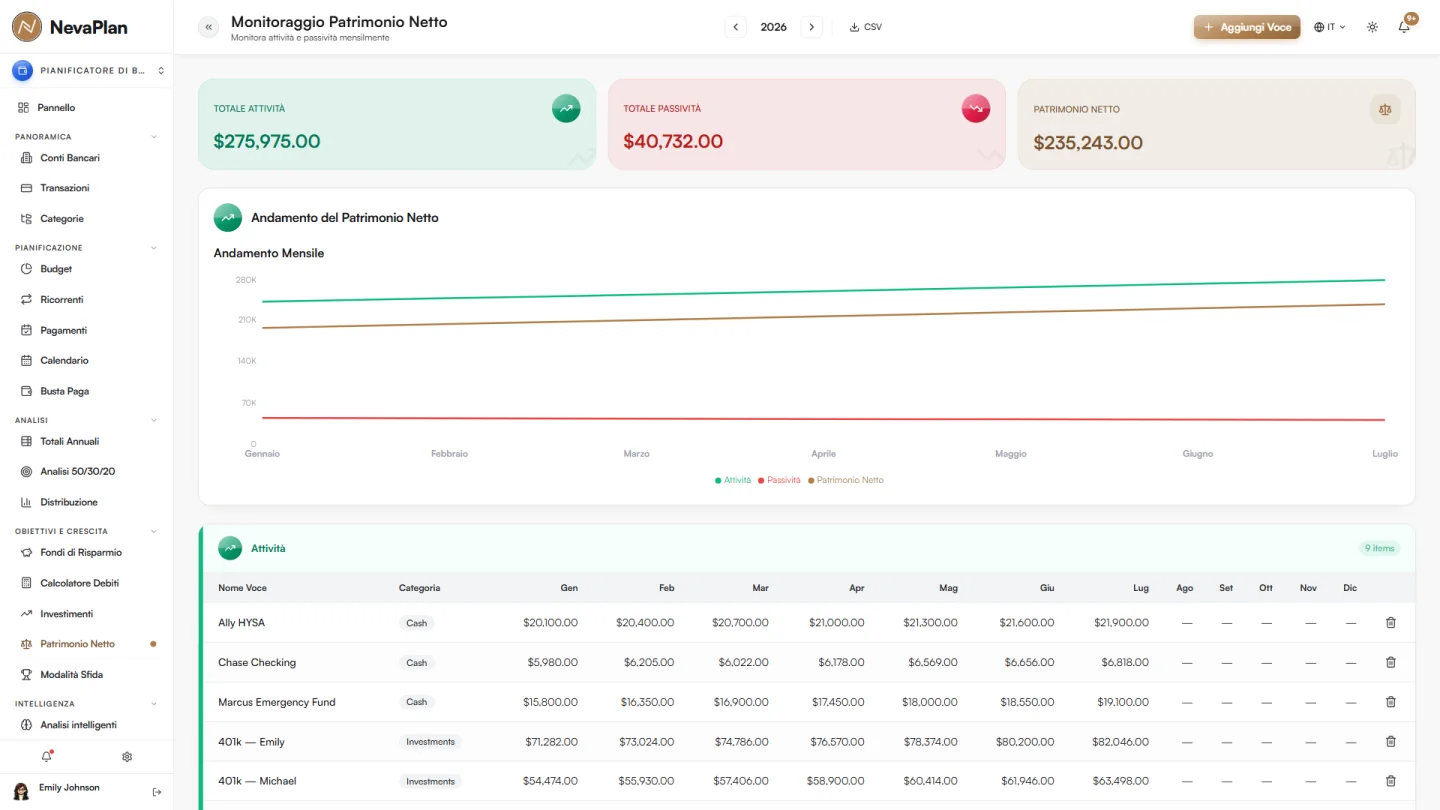Click the Calendario icon
Image resolution: width=1440 pixels, height=810 pixels.
(x=27, y=360)
